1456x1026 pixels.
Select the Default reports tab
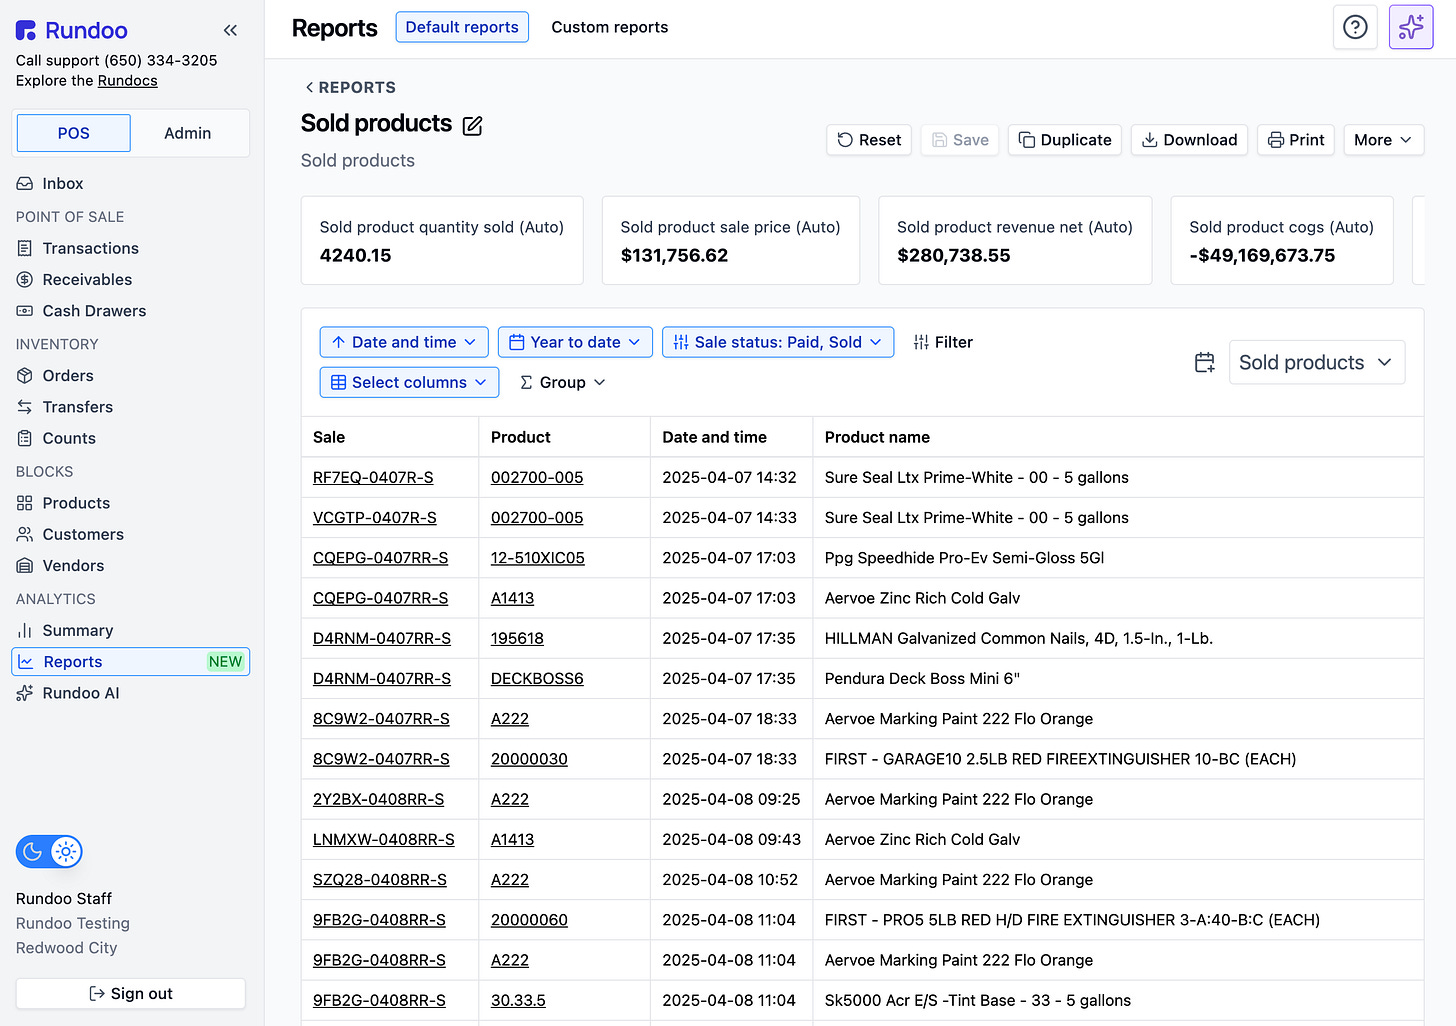(462, 27)
